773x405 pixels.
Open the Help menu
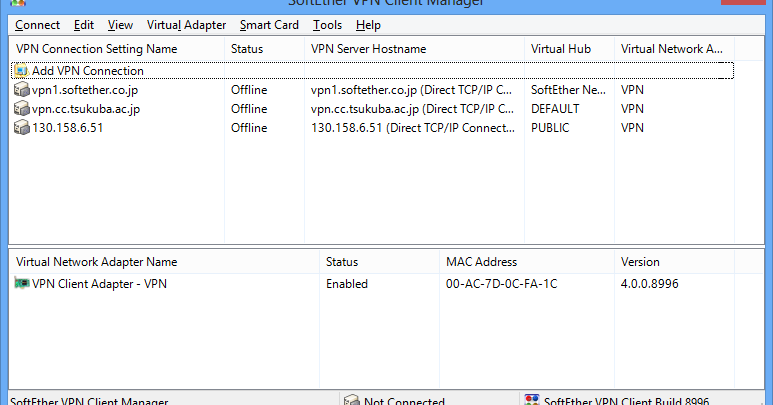click(368, 25)
